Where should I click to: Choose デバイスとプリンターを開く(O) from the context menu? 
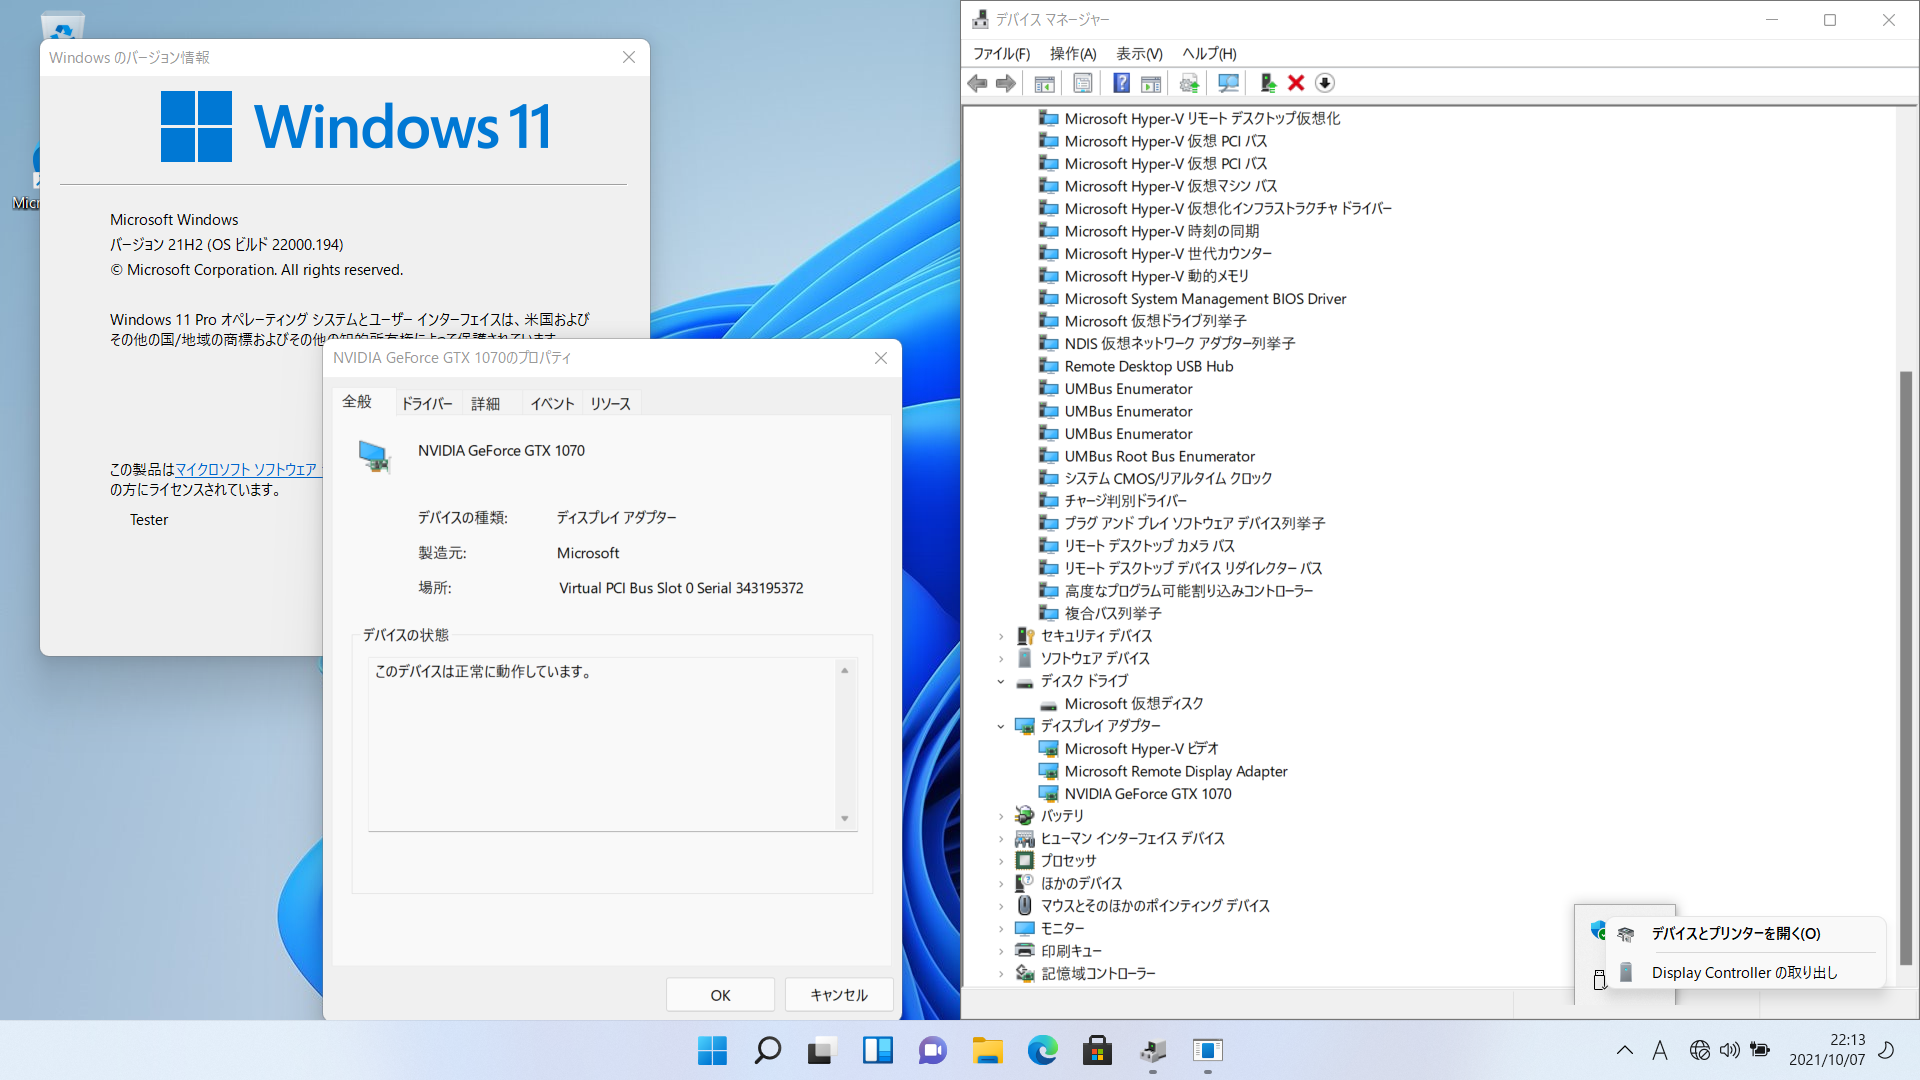tap(1735, 933)
